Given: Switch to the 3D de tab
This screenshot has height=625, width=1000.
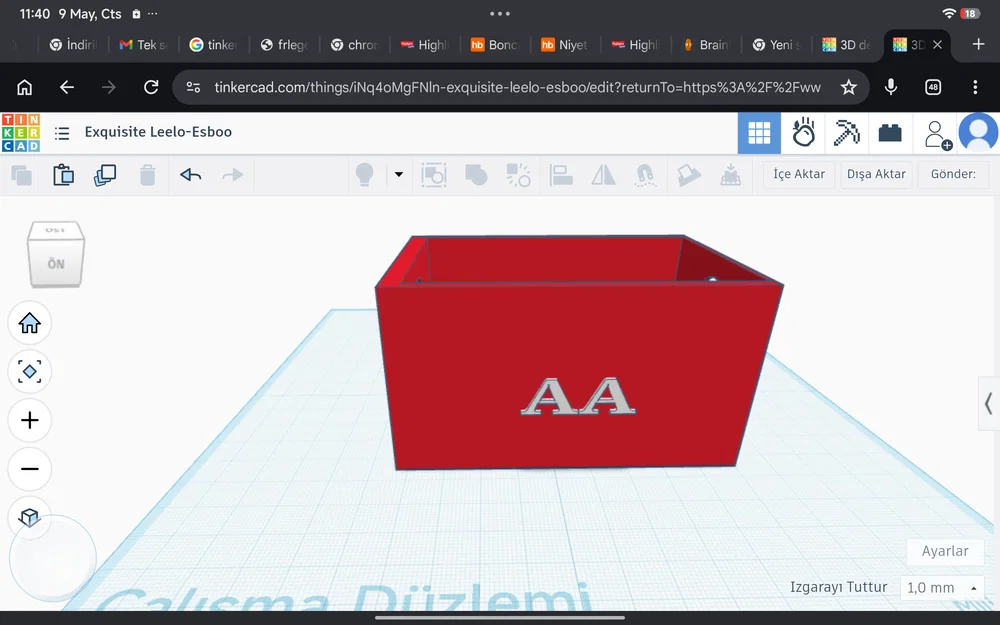Looking at the screenshot, I should (846, 45).
